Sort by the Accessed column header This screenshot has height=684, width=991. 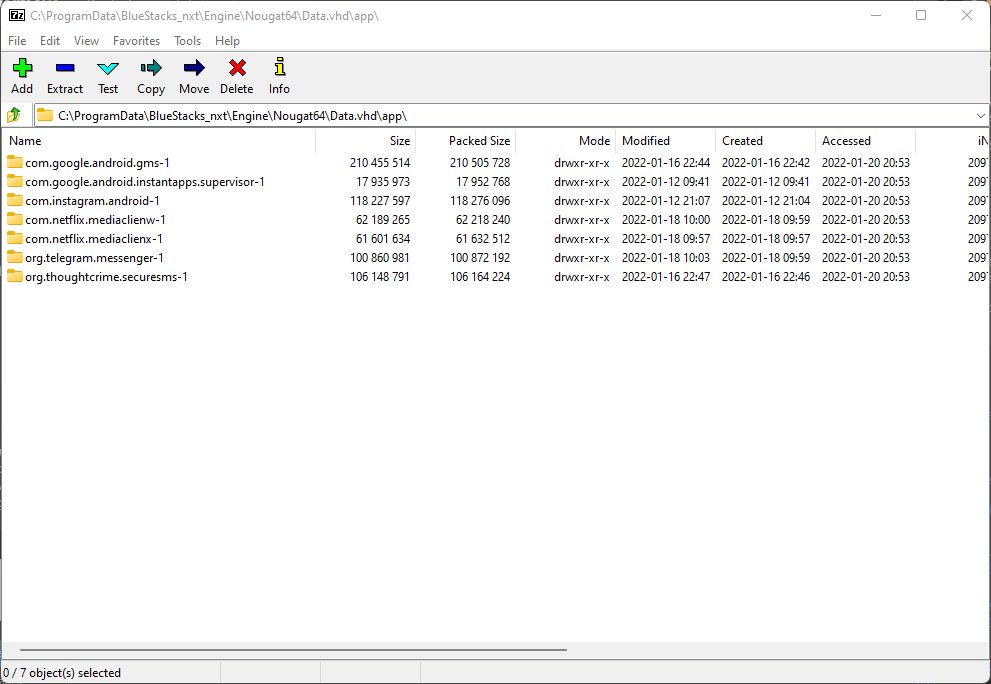coord(865,141)
